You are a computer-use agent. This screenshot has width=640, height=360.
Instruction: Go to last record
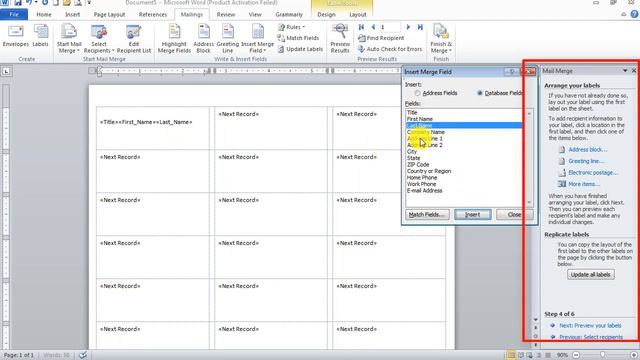(420, 27)
